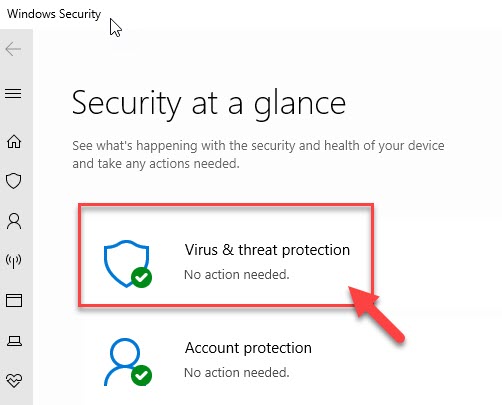This screenshot has height=405, width=502.
Task: Click the large blue person tile icon
Action: click(125, 362)
